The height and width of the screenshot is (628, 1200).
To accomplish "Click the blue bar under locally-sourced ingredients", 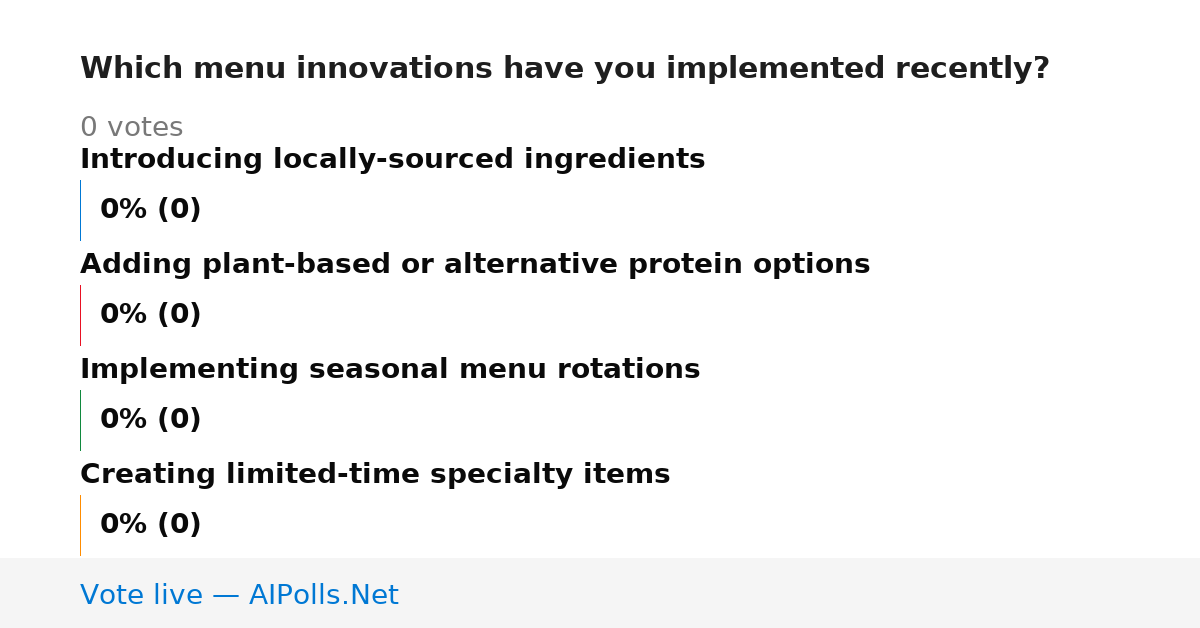I will click(80, 210).
